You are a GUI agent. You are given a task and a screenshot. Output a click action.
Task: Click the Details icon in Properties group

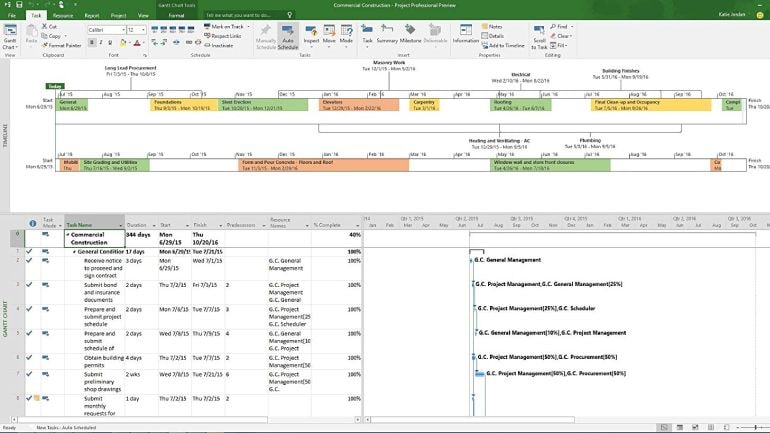[x=485, y=36]
